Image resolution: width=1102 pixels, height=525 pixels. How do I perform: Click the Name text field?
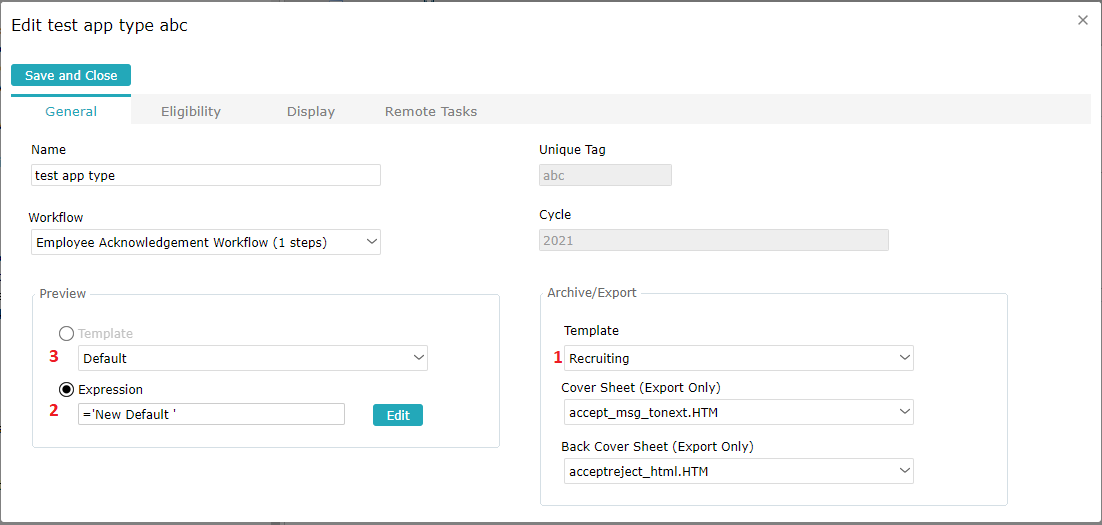(x=206, y=176)
